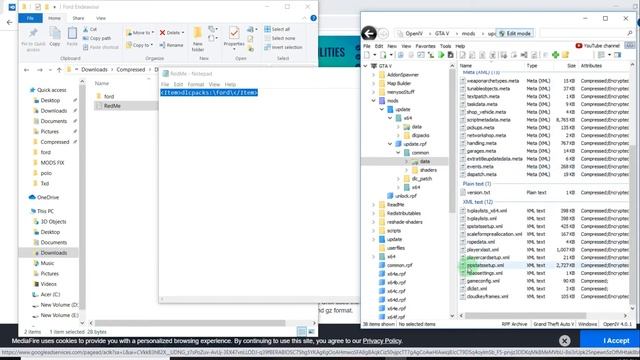Click Explorer file pane horizontal scrollbar

point(190,323)
